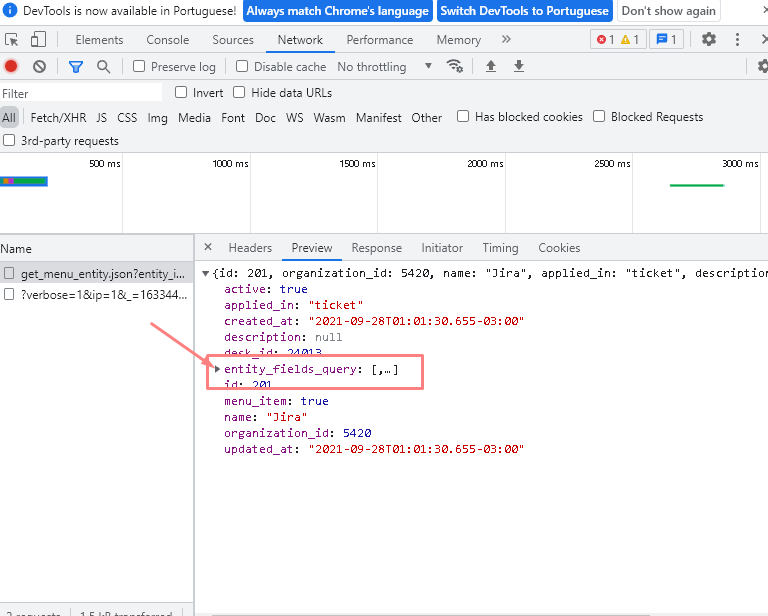Tick the Invert filter checkbox
The height and width of the screenshot is (616, 768).
point(181,92)
